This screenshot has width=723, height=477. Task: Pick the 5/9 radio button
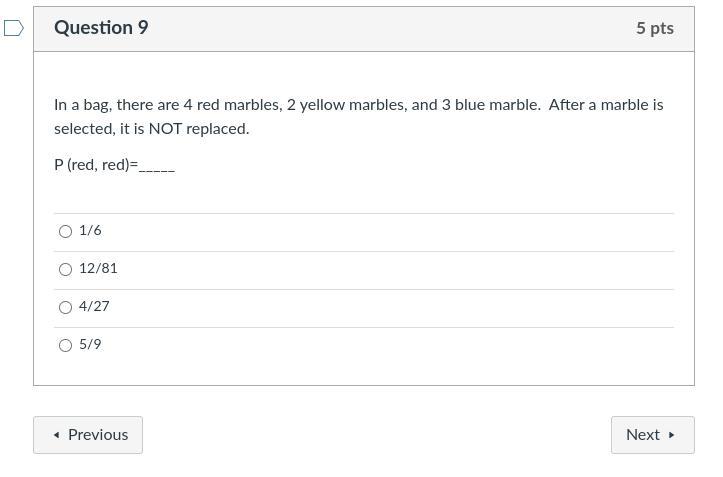tap(66, 345)
